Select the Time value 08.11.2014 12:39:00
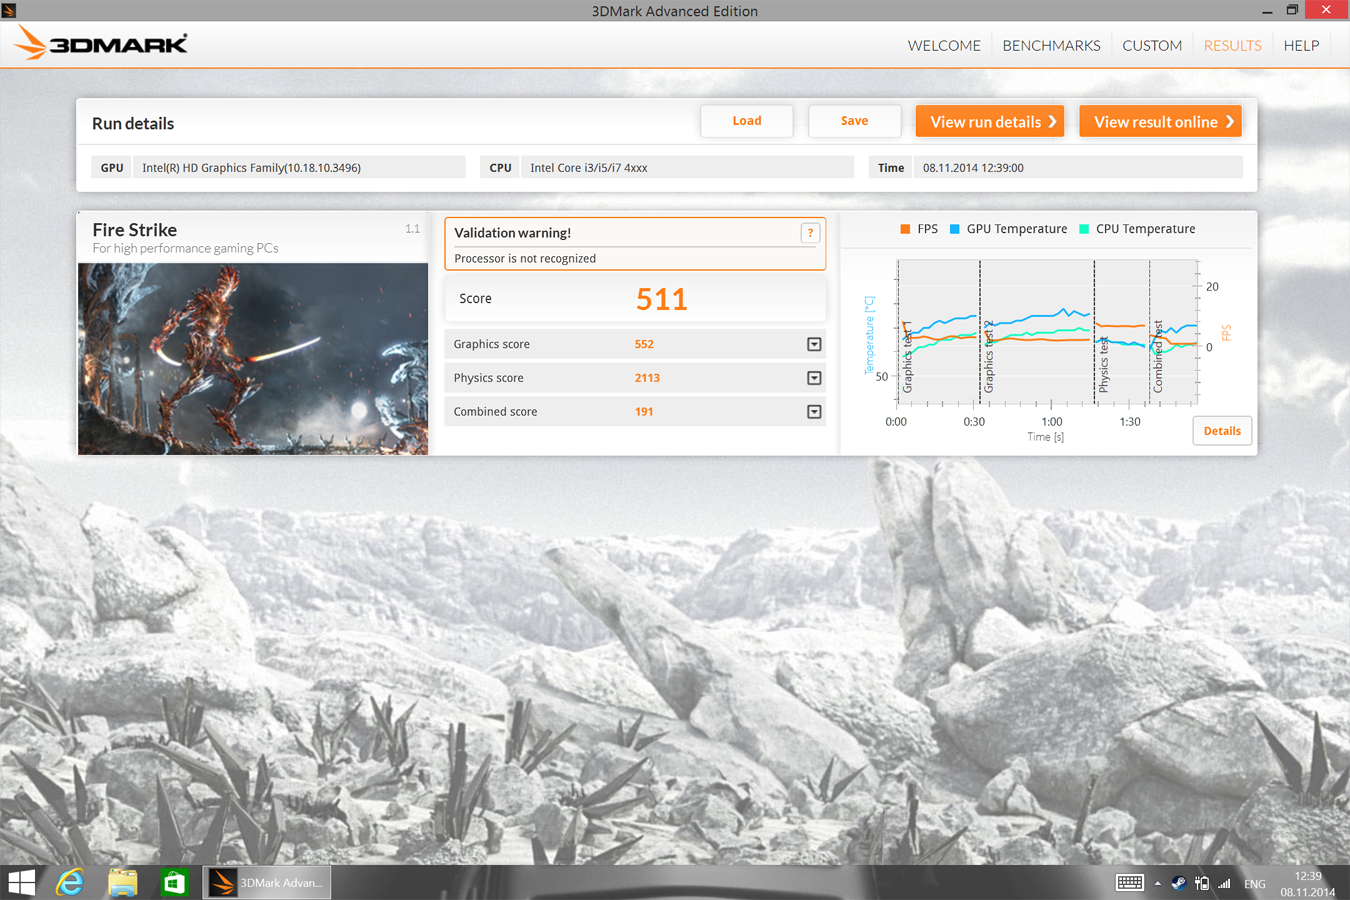 973,168
